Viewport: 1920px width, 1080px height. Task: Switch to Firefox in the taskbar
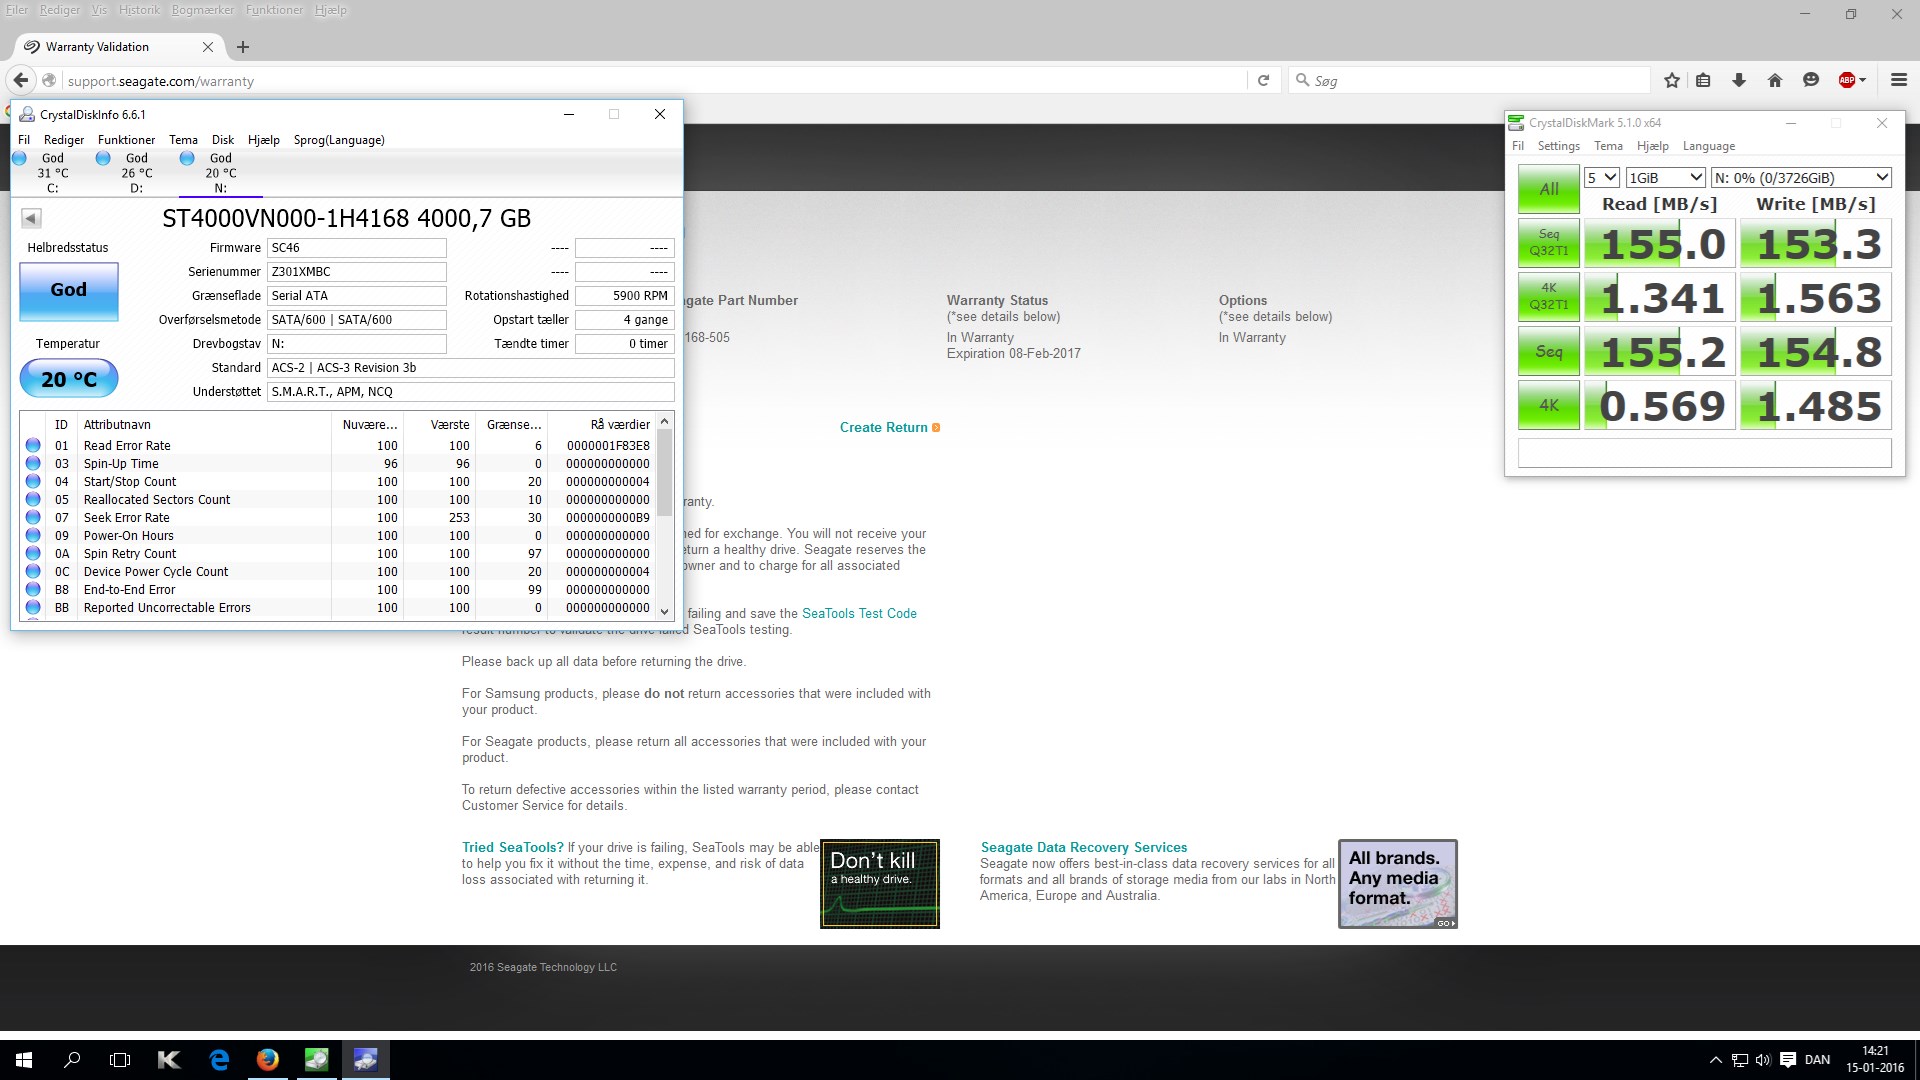[267, 1060]
